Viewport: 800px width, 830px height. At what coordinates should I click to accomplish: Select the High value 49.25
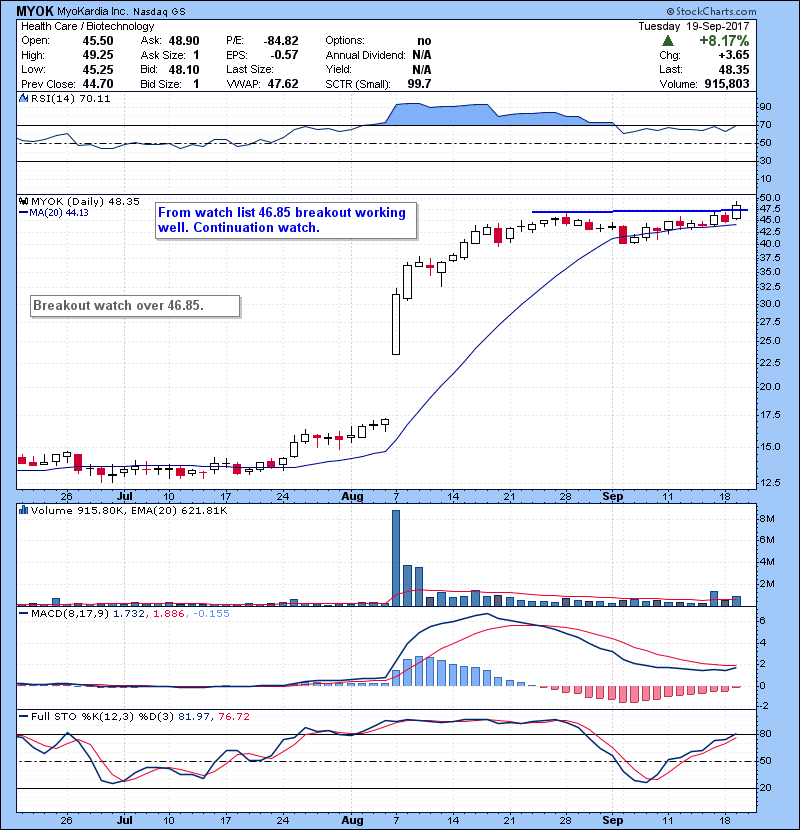(x=98, y=55)
